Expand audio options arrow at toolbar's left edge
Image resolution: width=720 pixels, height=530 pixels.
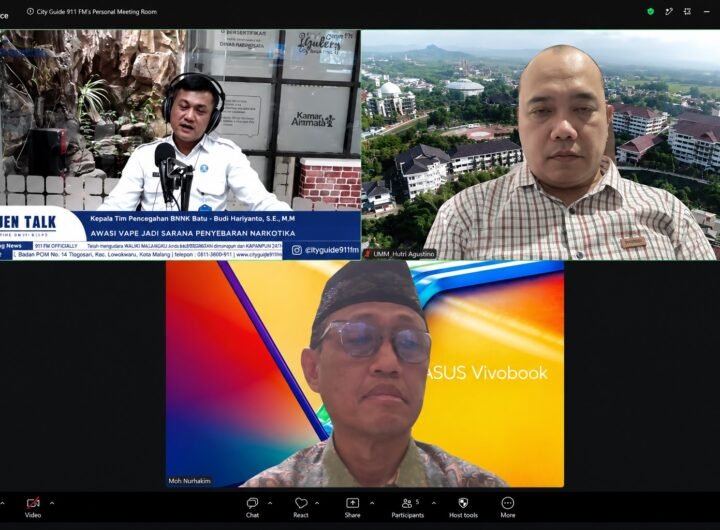click(x=2, y=503)
